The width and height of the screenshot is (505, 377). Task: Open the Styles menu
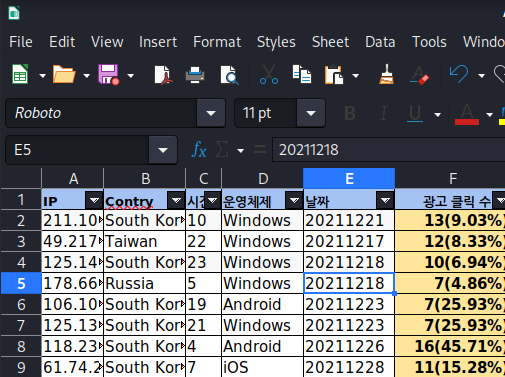tap(276, 42)
